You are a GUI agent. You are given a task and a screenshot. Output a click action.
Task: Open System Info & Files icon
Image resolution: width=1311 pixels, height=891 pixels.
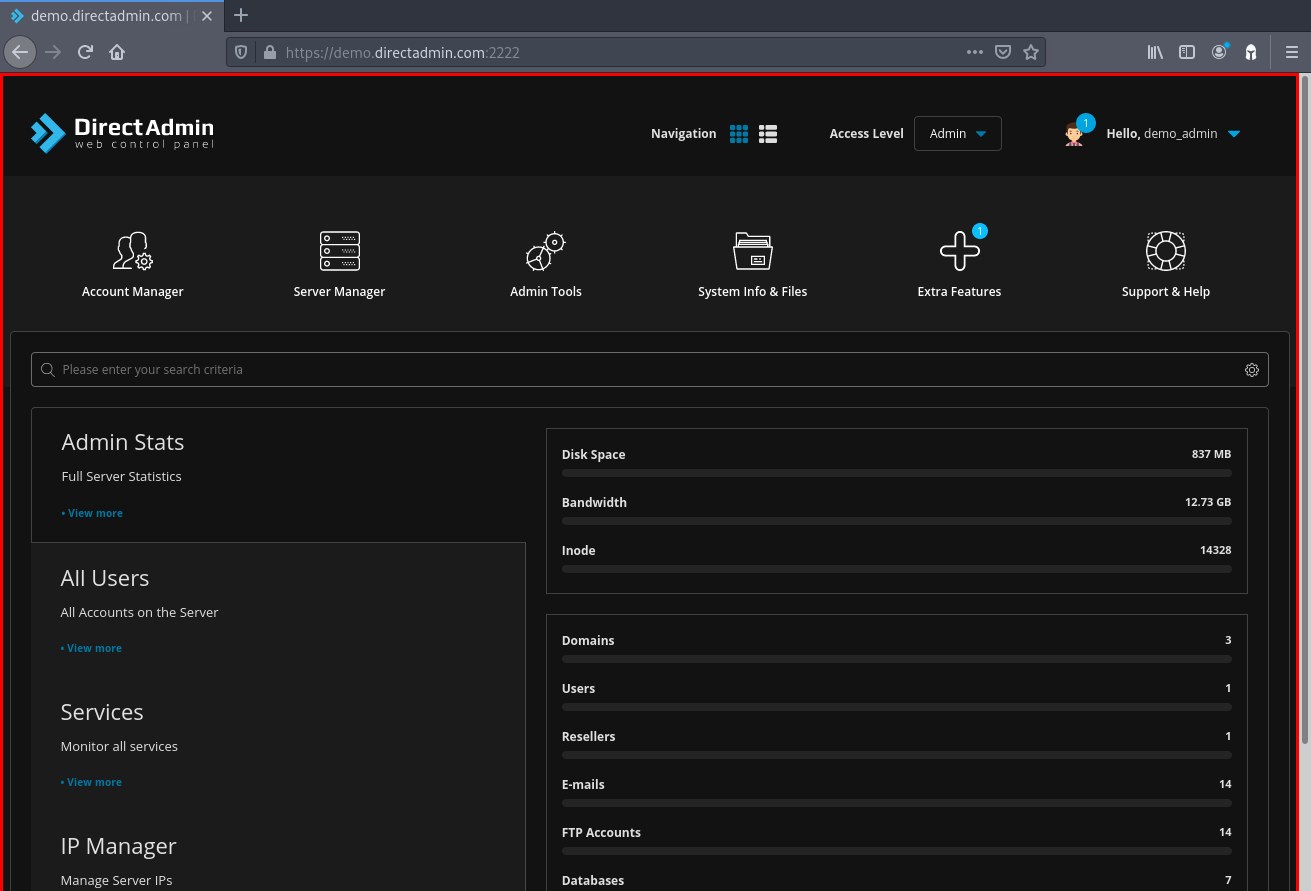point(752,251)
